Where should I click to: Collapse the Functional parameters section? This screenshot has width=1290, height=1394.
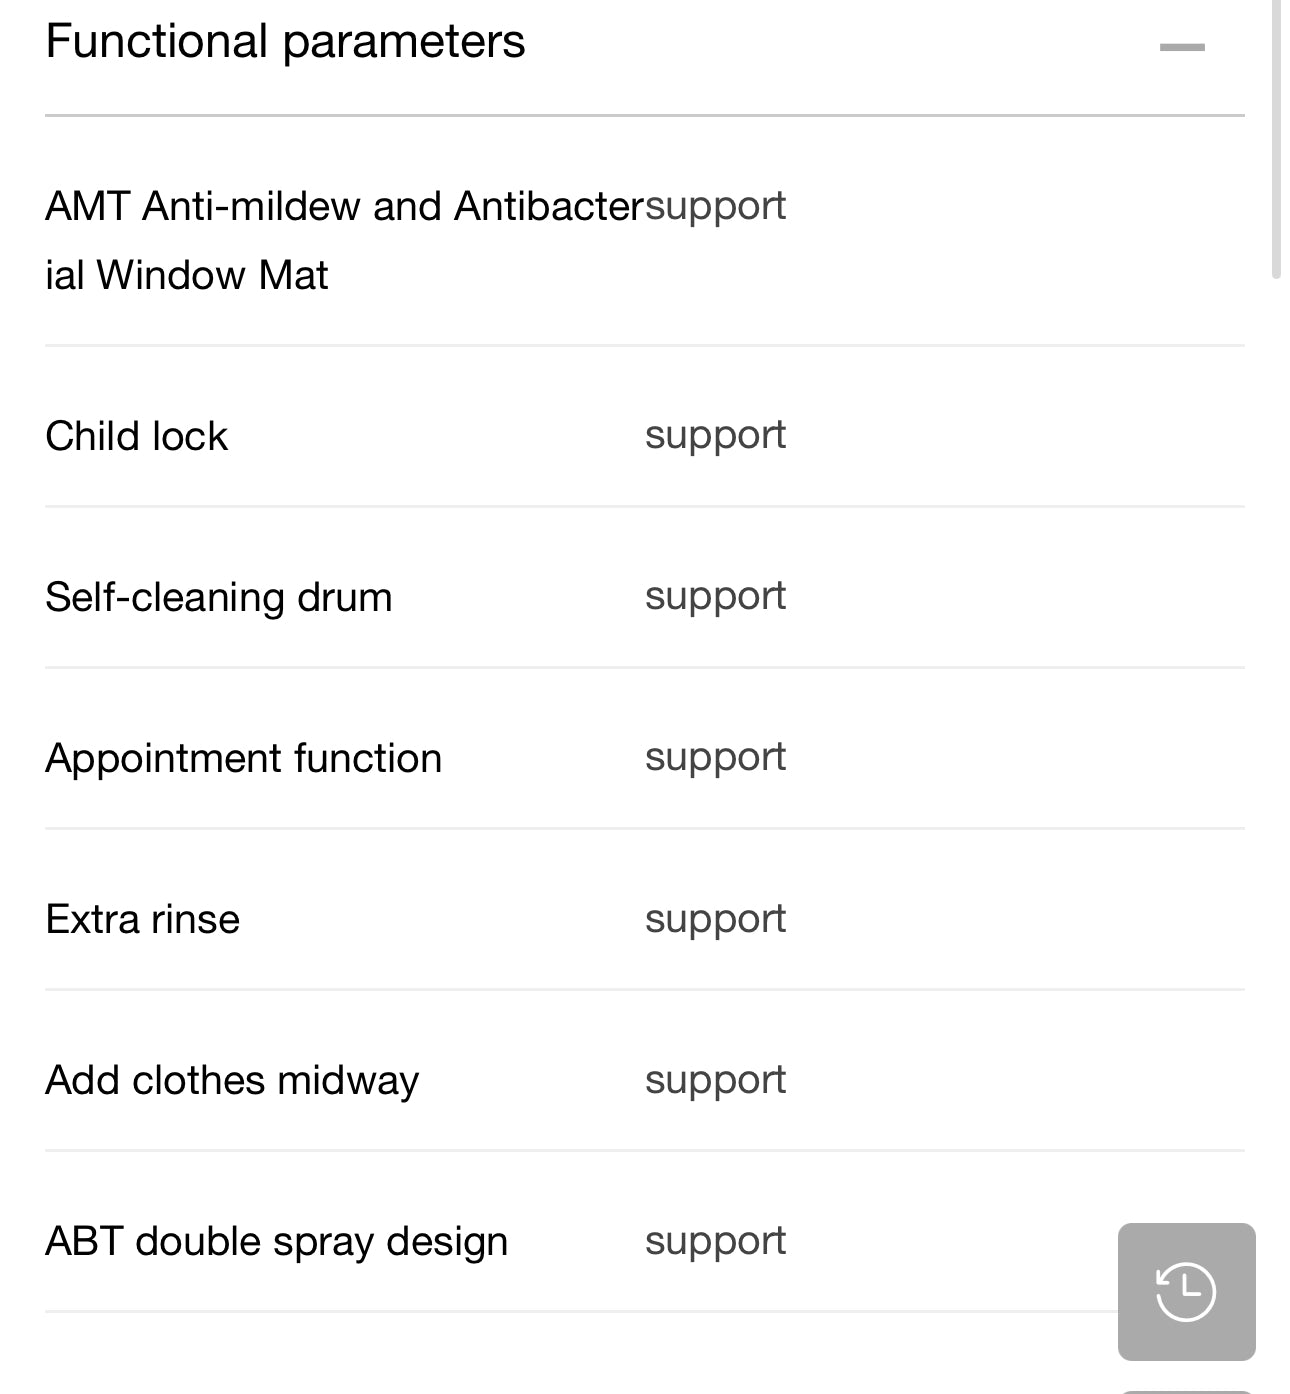pos(1182,47)
